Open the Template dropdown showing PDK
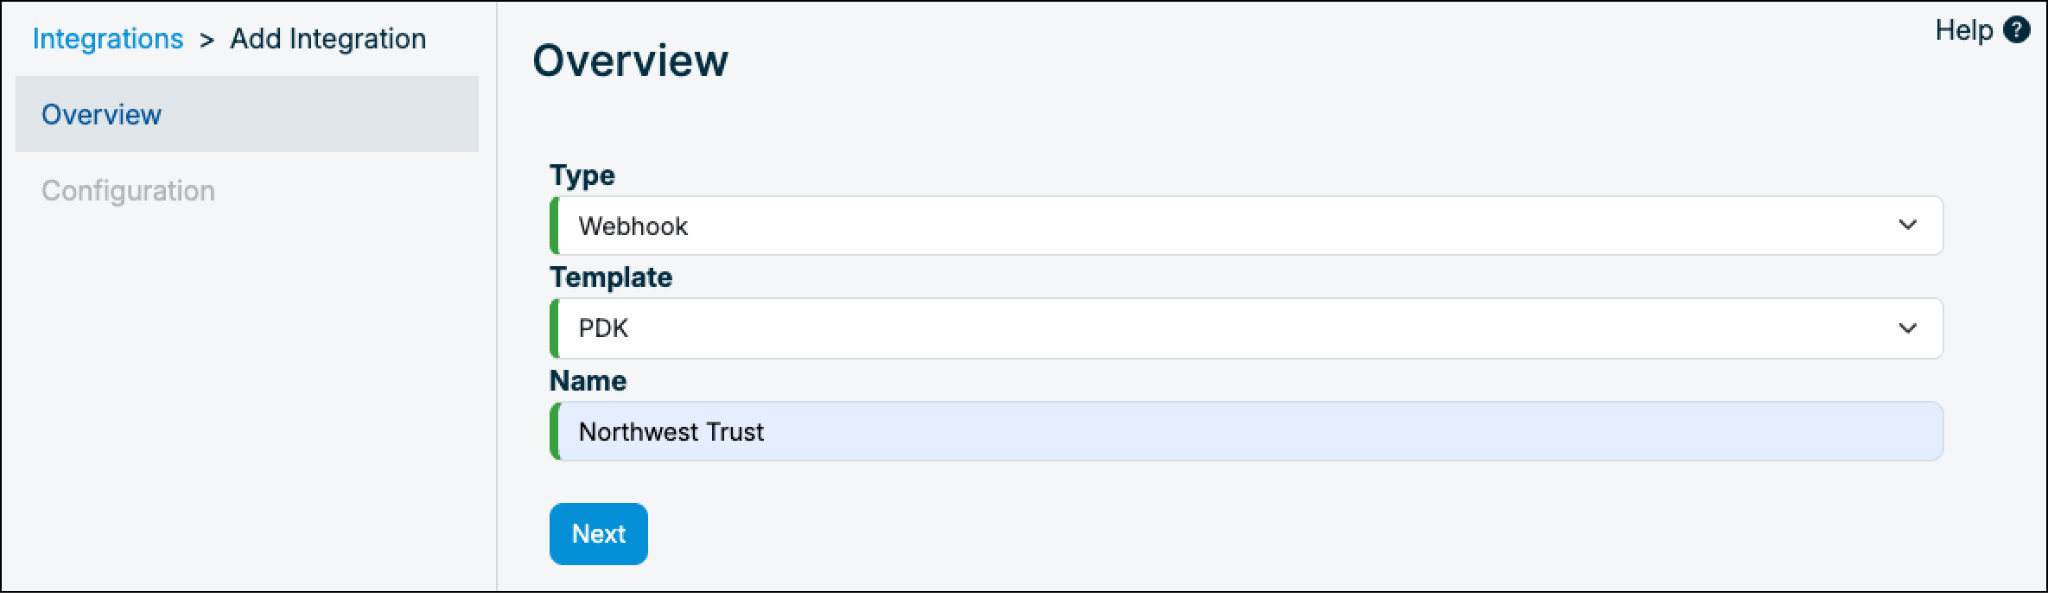Image resolution: width=2048 pixels, height=593 pixels. 1246,328
